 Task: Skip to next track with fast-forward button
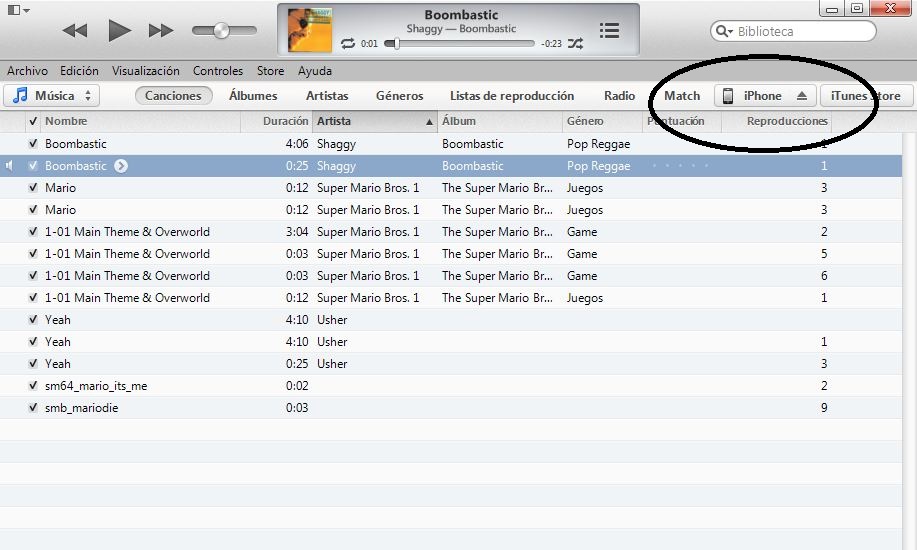161,30
